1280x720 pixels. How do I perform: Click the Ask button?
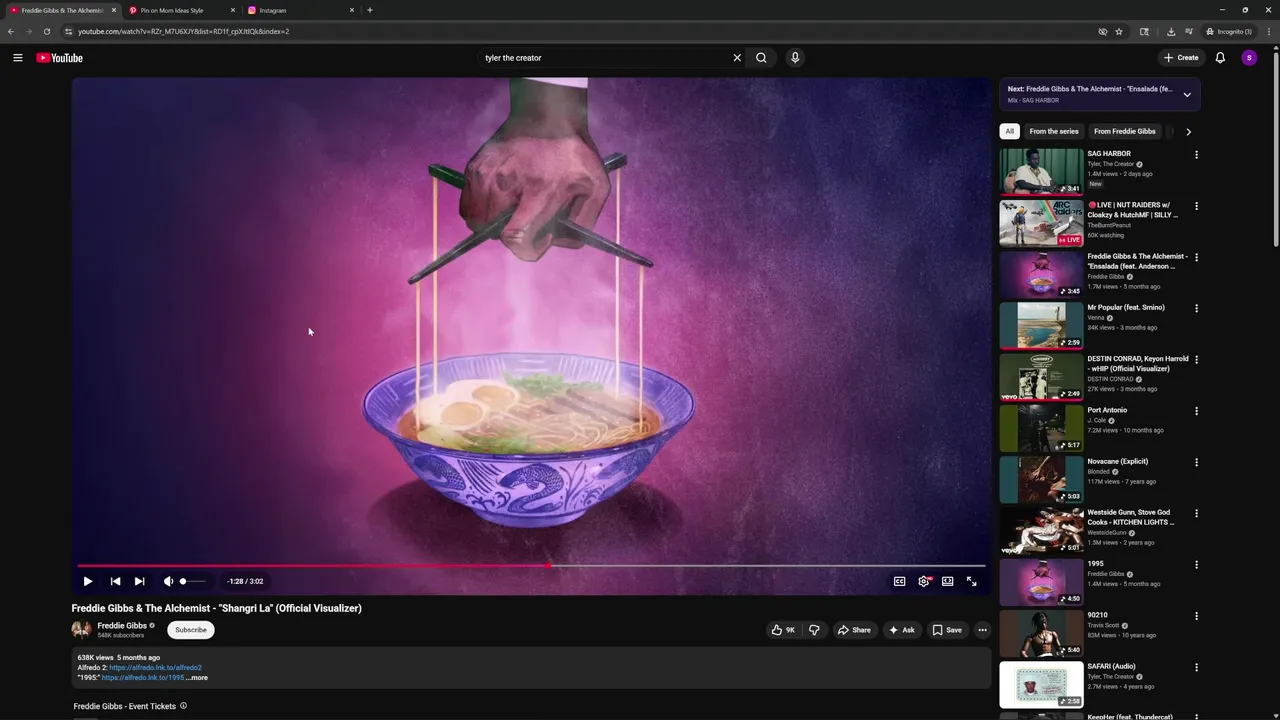[901, 630]
